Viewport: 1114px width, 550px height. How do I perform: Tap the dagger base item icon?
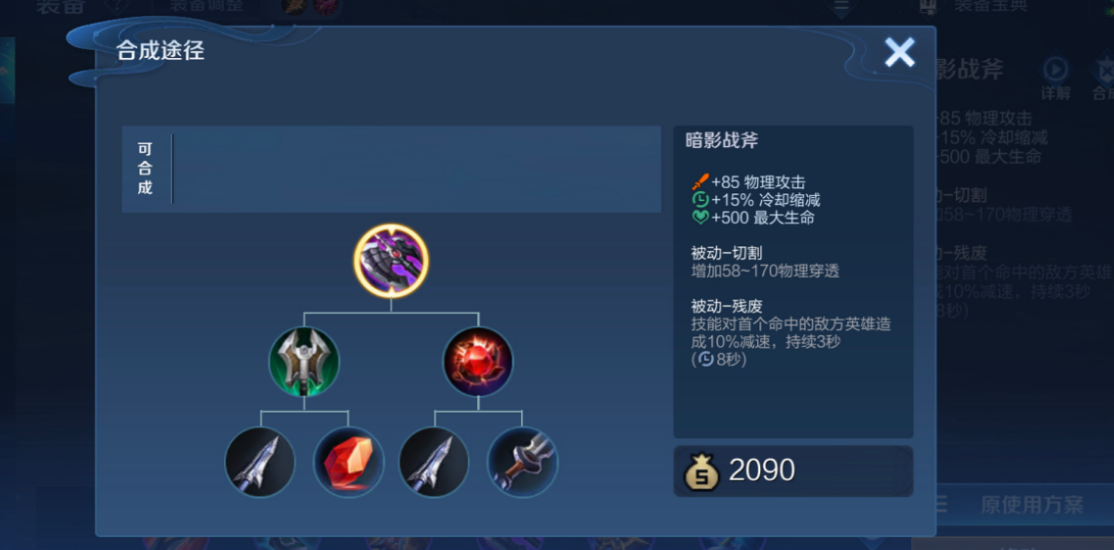pyautogui.click(x=522, y=462)
